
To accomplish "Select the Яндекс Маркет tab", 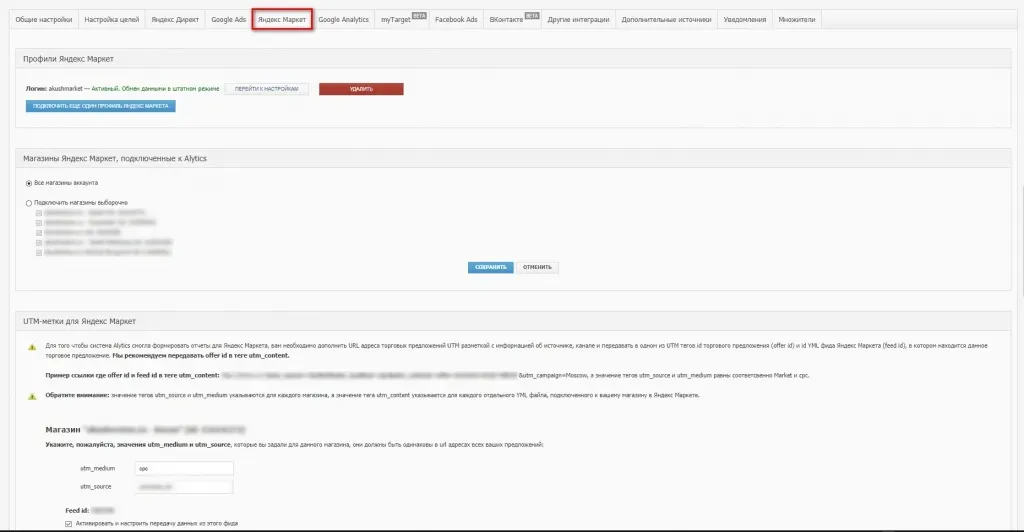I will [282, 20].
